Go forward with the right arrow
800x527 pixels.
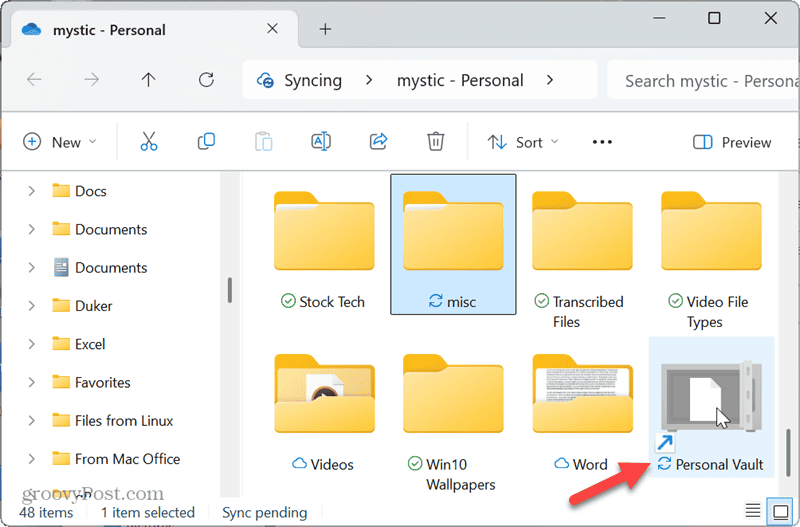pyautogui.click(x=91, y=80)
